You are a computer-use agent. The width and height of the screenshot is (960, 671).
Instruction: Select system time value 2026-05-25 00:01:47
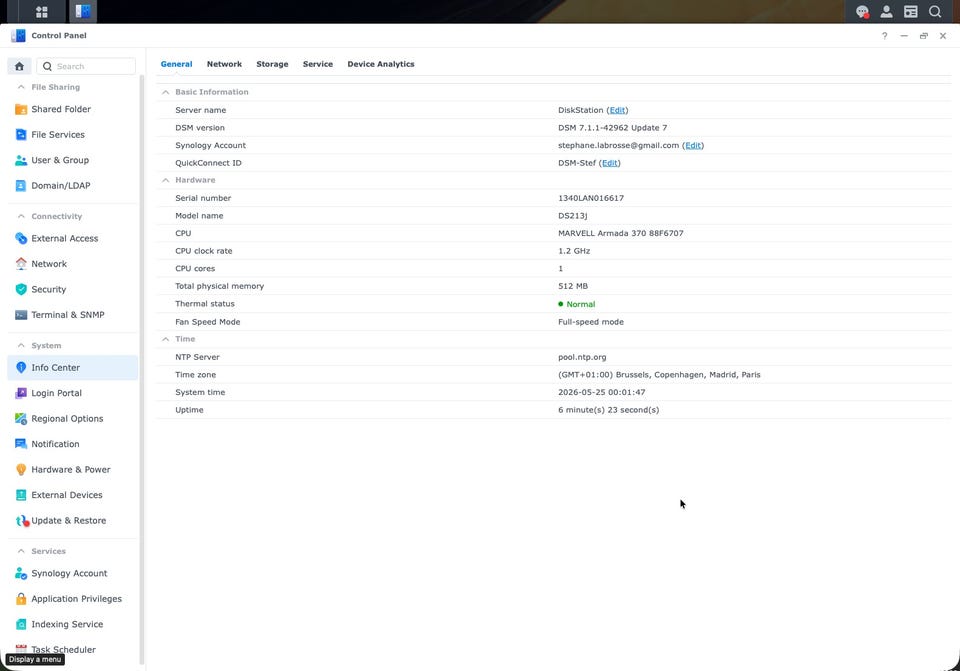(602, 392)
